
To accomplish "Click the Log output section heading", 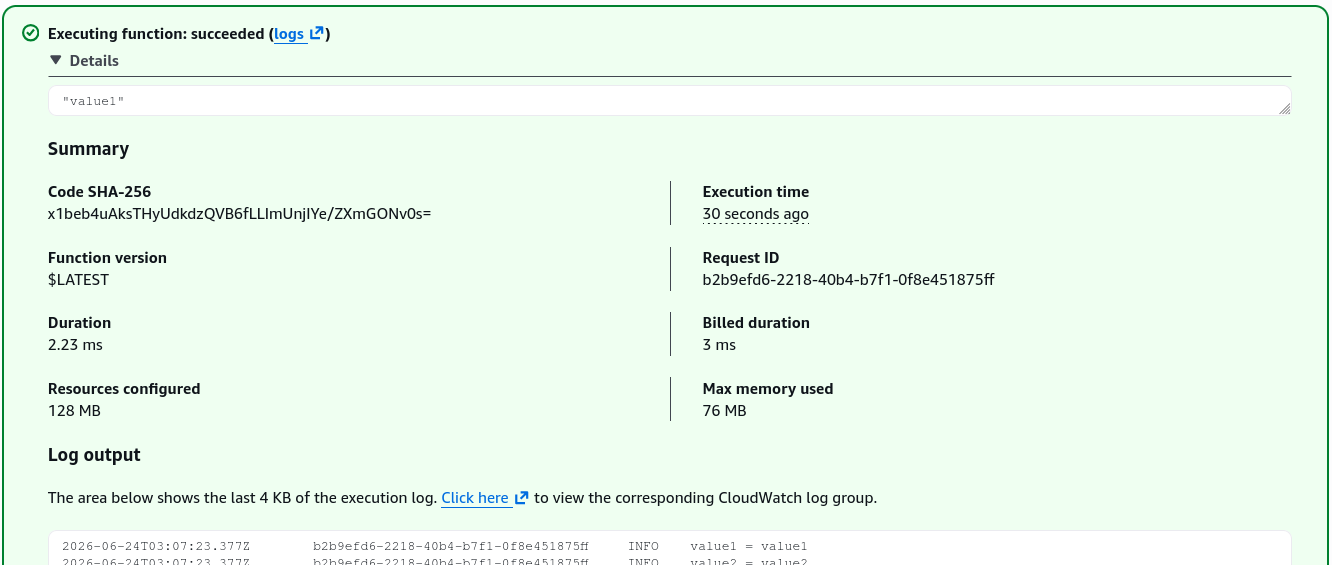I will click(x=94, y=455).
